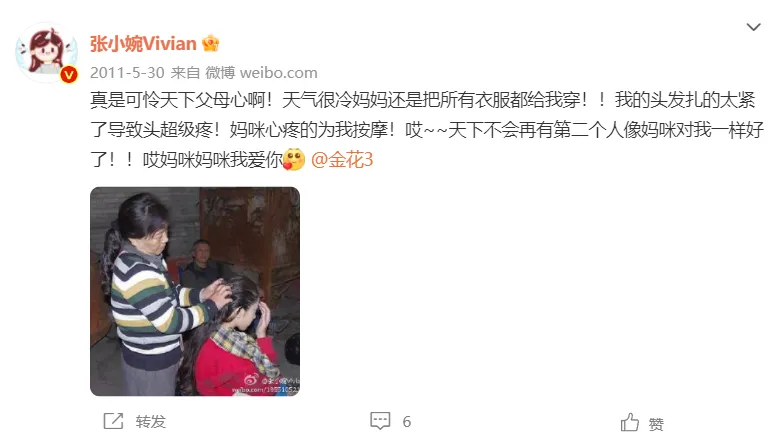Enlarge the attached photo thumbnail
Image resolution: width=777 pixels, height=446 pixels.
pyautogui.click(x=195, y=291)
